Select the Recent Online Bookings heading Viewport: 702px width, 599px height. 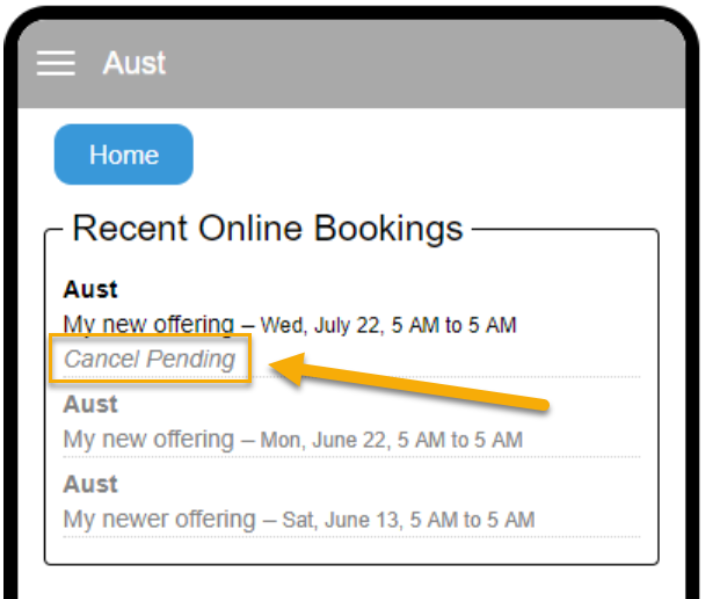(267, 229)
